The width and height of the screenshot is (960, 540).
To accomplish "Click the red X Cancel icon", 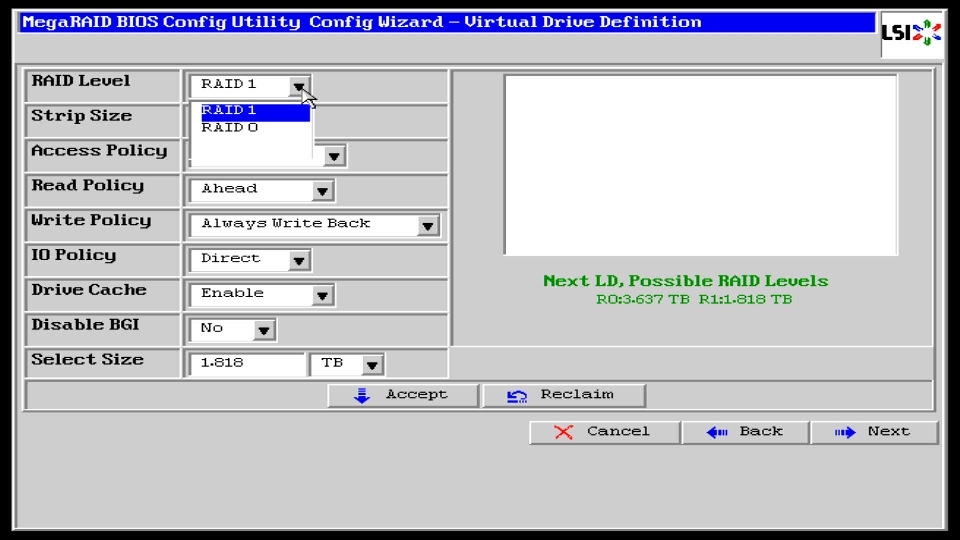I will (563, 432).
